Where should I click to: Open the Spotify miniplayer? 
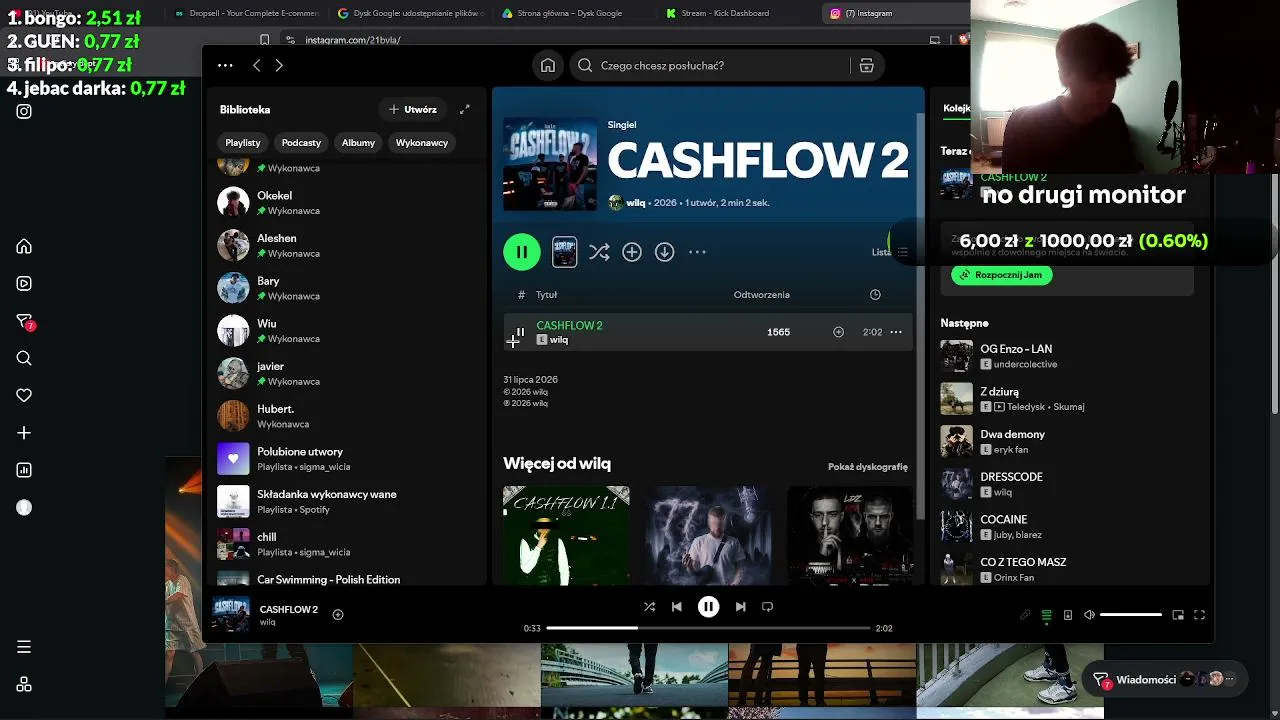point(1178,615)
